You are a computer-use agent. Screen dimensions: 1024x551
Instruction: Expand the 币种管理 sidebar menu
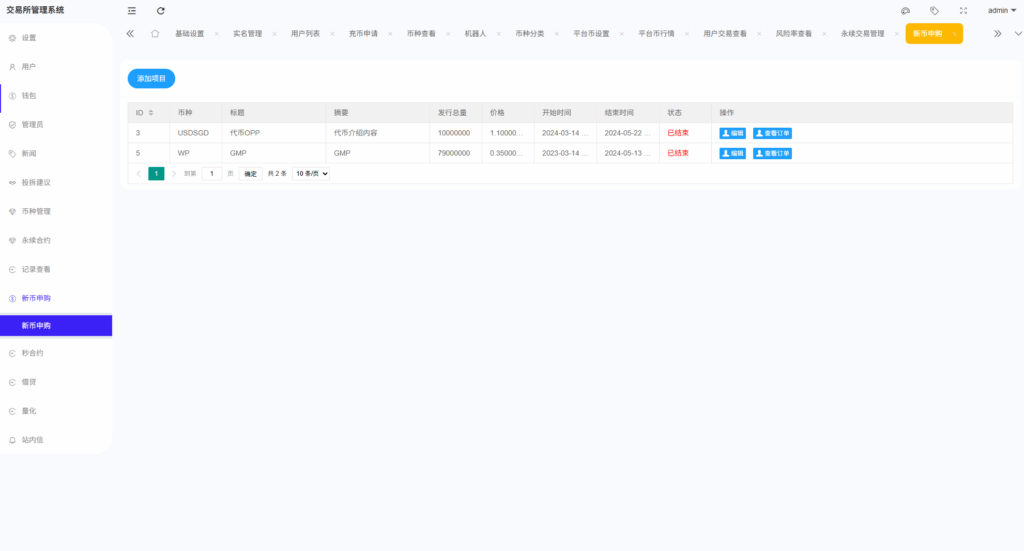click(36, 212)
